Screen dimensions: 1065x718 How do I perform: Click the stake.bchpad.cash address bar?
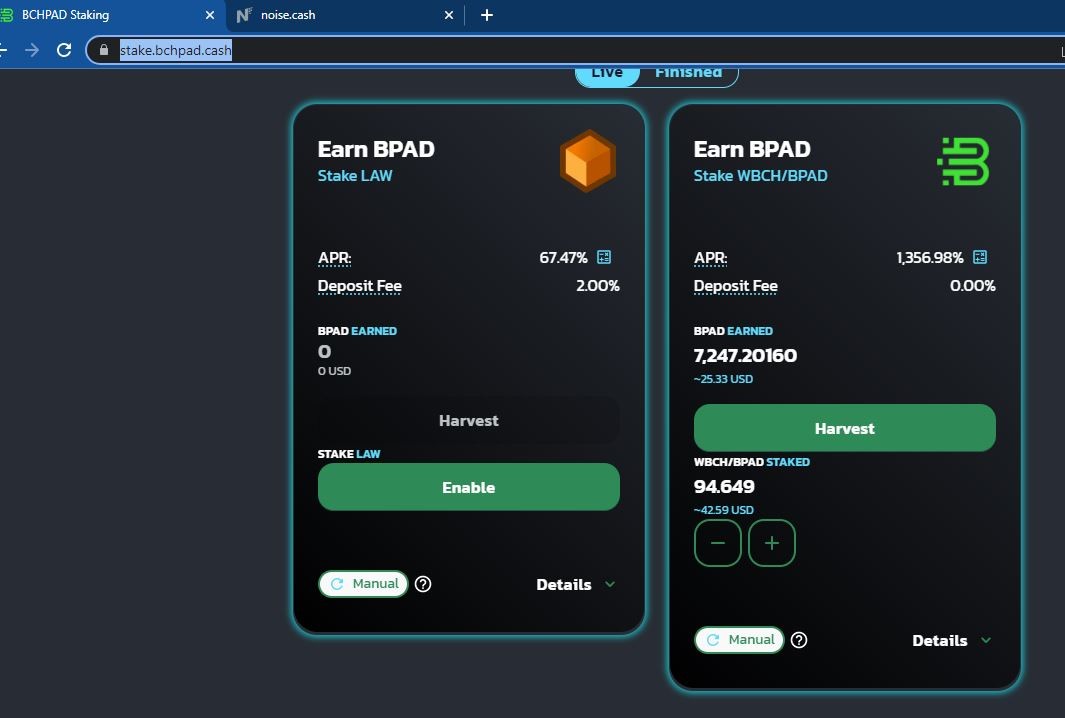(x=577, y=50)
